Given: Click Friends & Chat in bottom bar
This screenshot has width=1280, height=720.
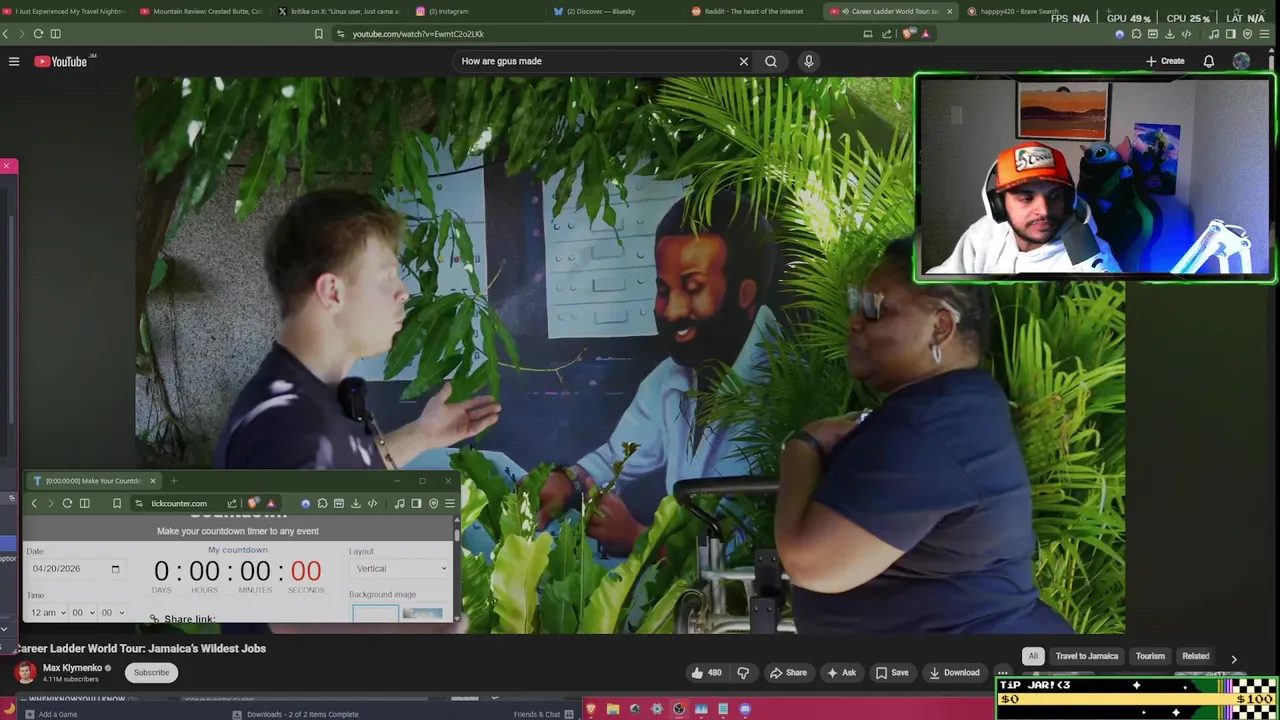Looking at the screenshot, I should click(x=543, y=714).
